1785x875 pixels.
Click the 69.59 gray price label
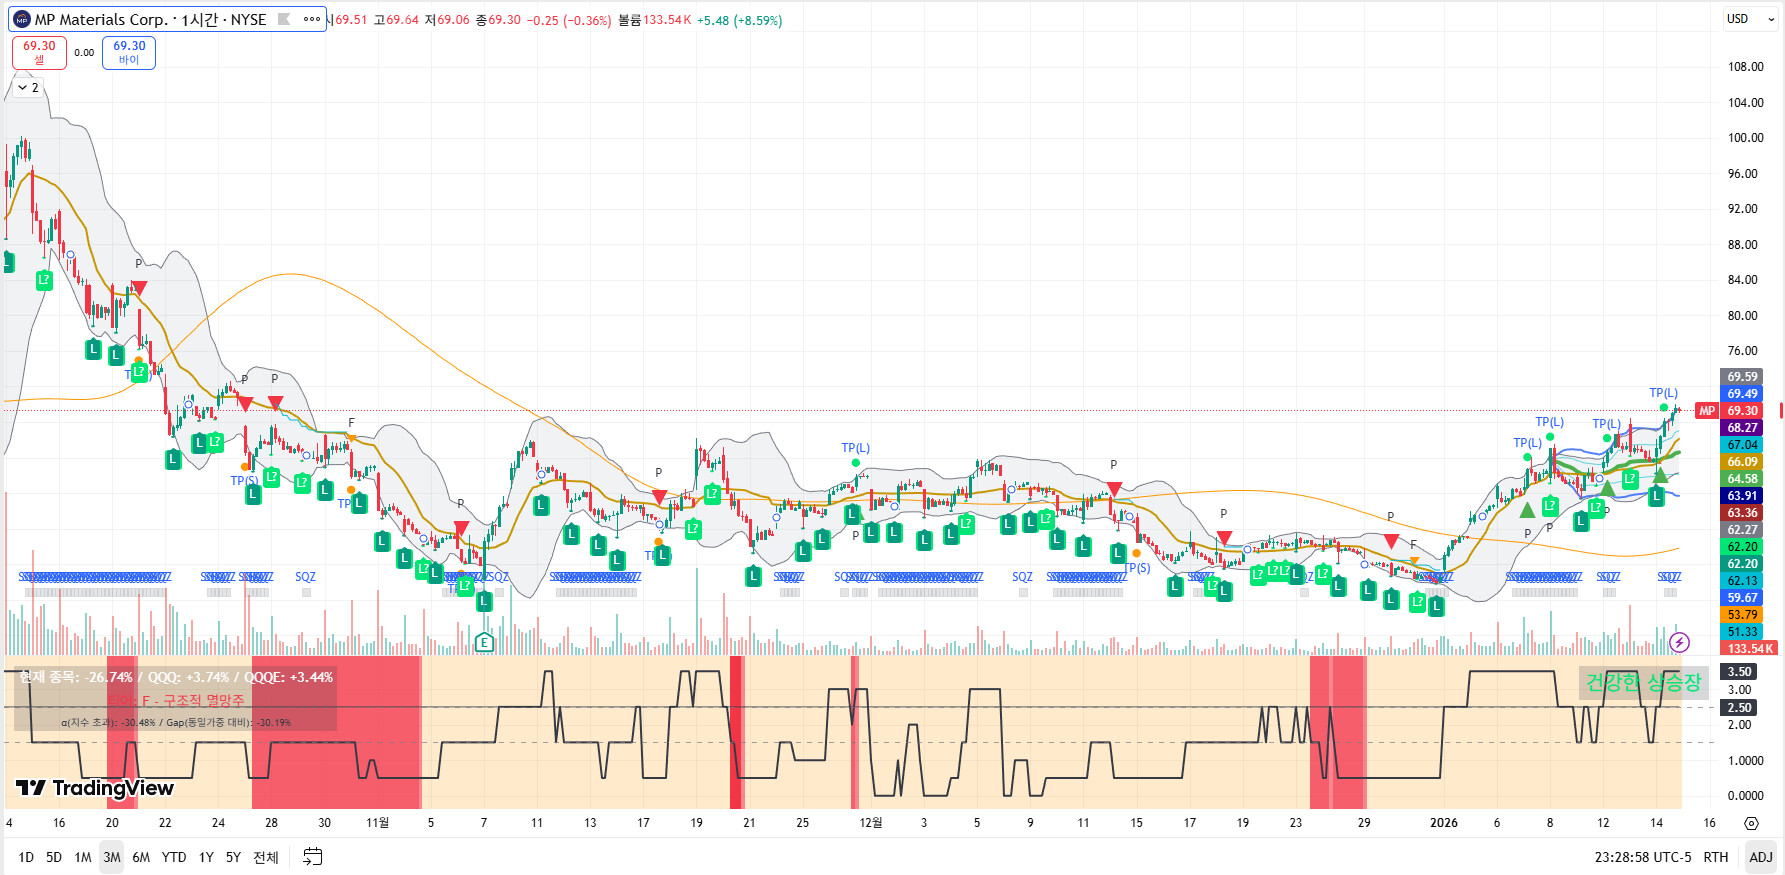point(1742,377)
